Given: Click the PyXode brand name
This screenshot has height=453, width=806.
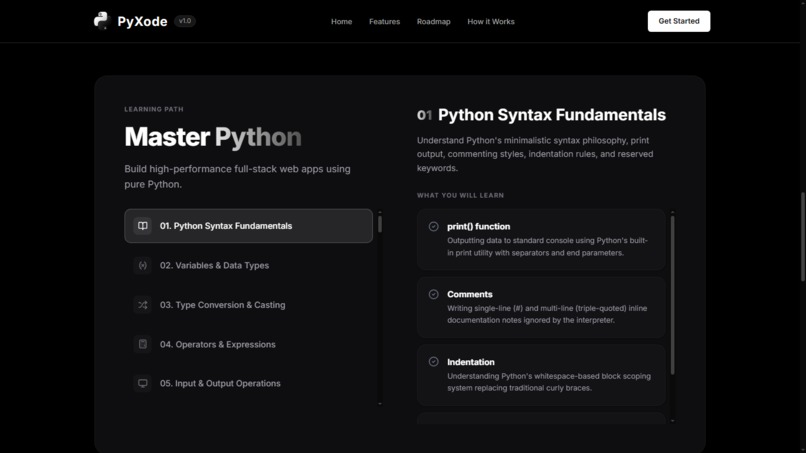Looking at the screenshot, I should (x=142, y=22).
